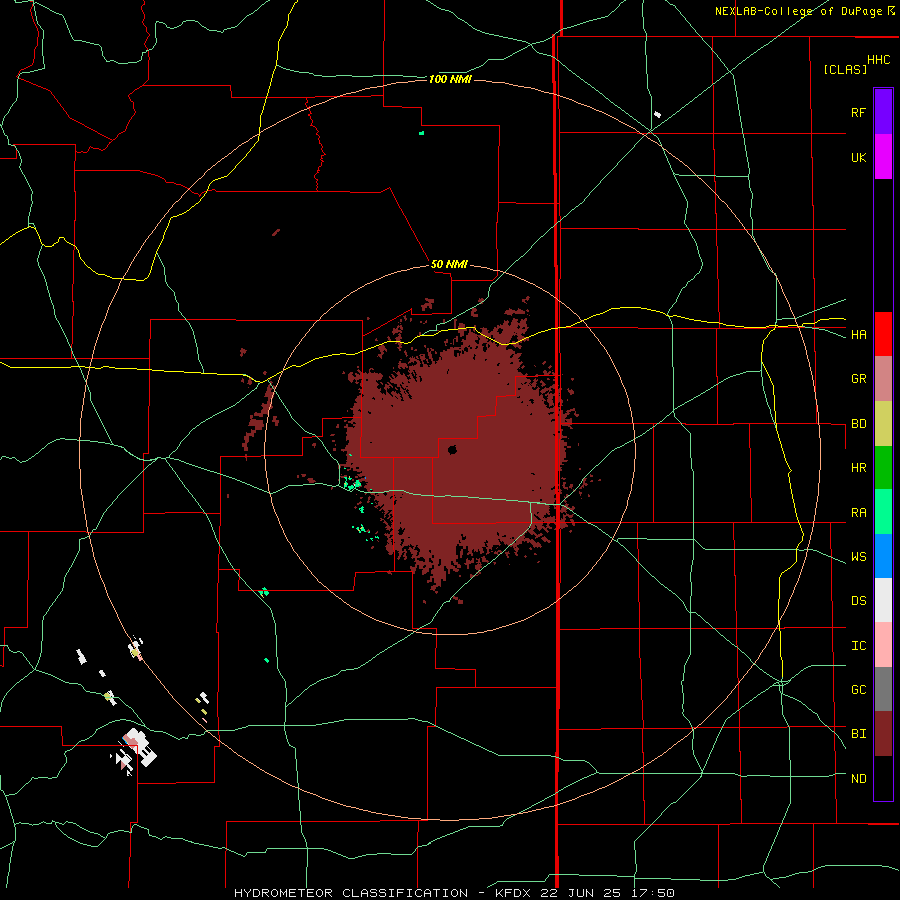Image resolution: width=900 pixels, height=900 pixels.
Task: Click the 'HA' legend label
Action: 858,335
